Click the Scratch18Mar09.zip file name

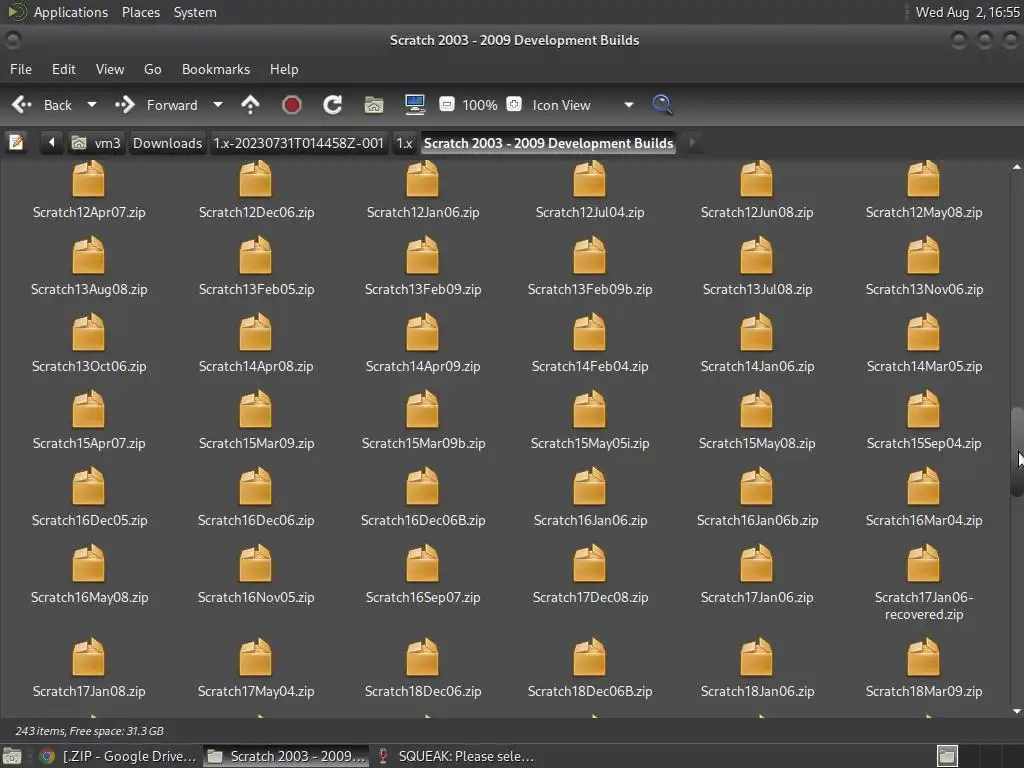click(924, 691)
